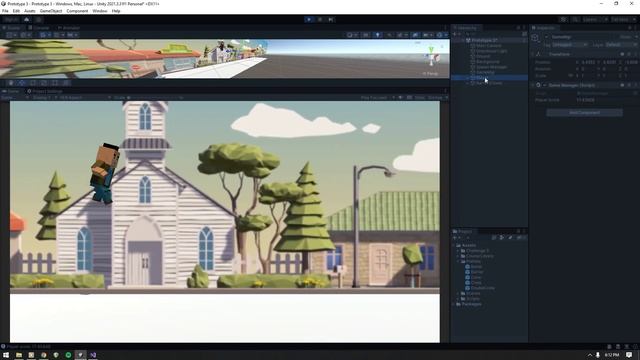Open the Assets menu
The image size is (640, 360).
(x=30, y=11)
